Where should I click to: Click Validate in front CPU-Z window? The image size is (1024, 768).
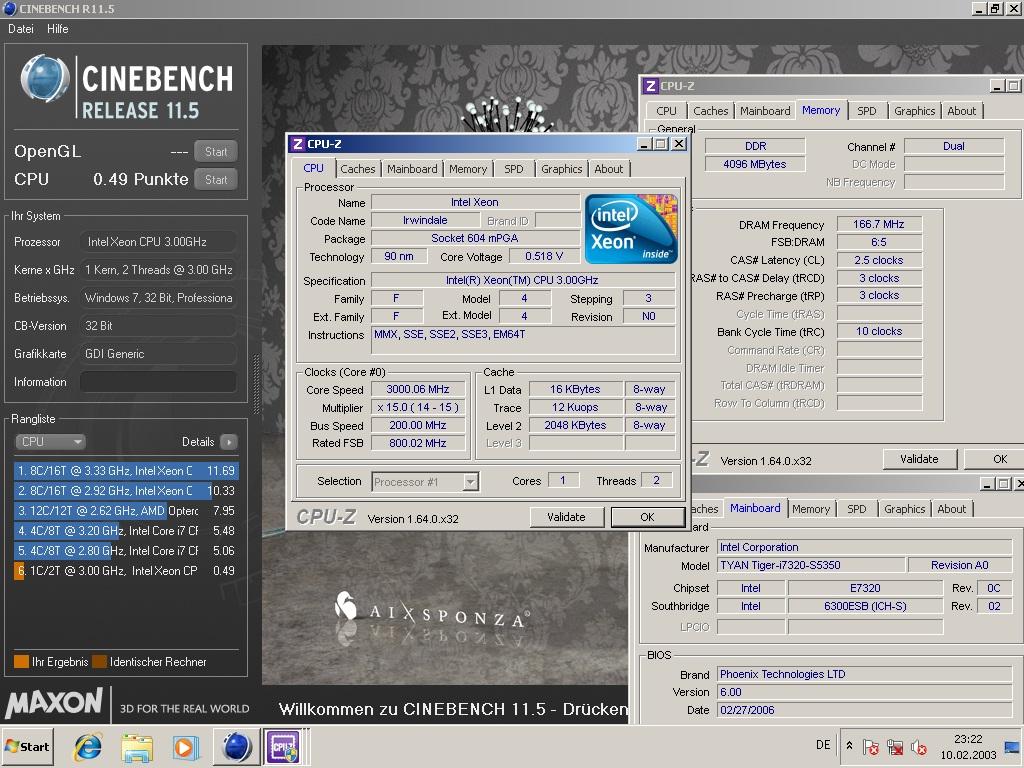[x=566, y=517]
